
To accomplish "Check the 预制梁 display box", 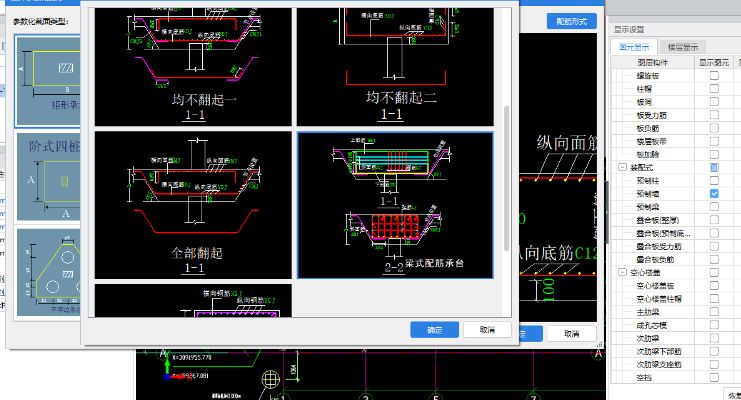I will click(x=714, y=207).
